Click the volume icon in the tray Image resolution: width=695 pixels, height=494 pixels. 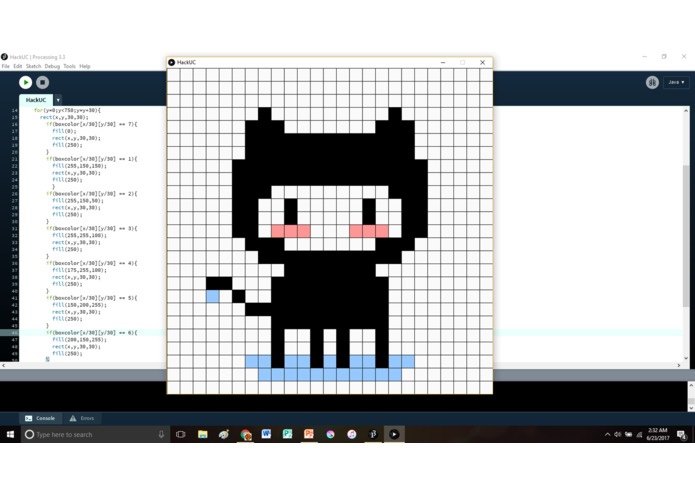(x=617, y=435)
